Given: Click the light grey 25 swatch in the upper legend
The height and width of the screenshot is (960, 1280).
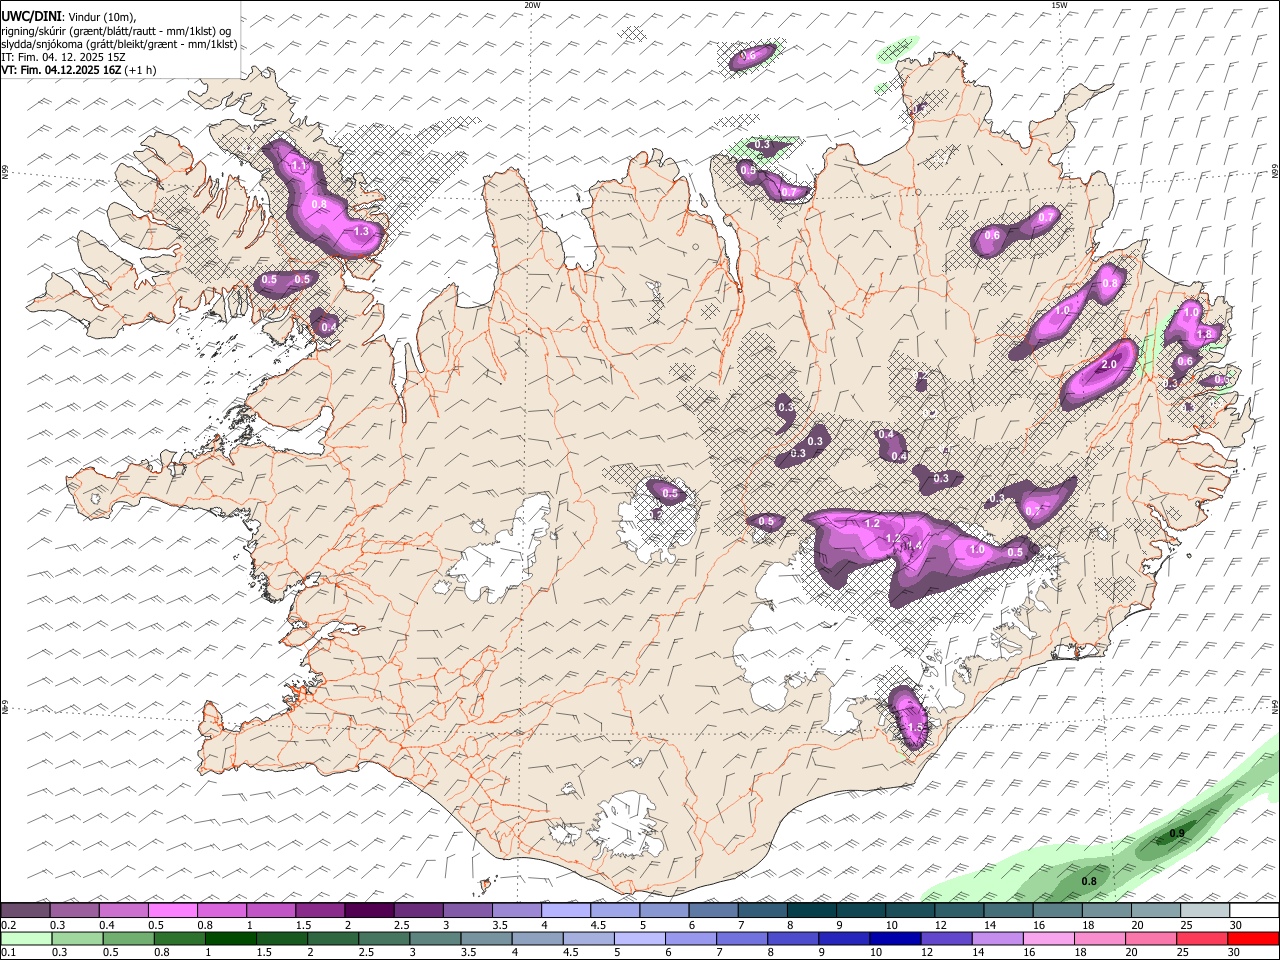Looking at the screenshot, I should (1205, 910).
